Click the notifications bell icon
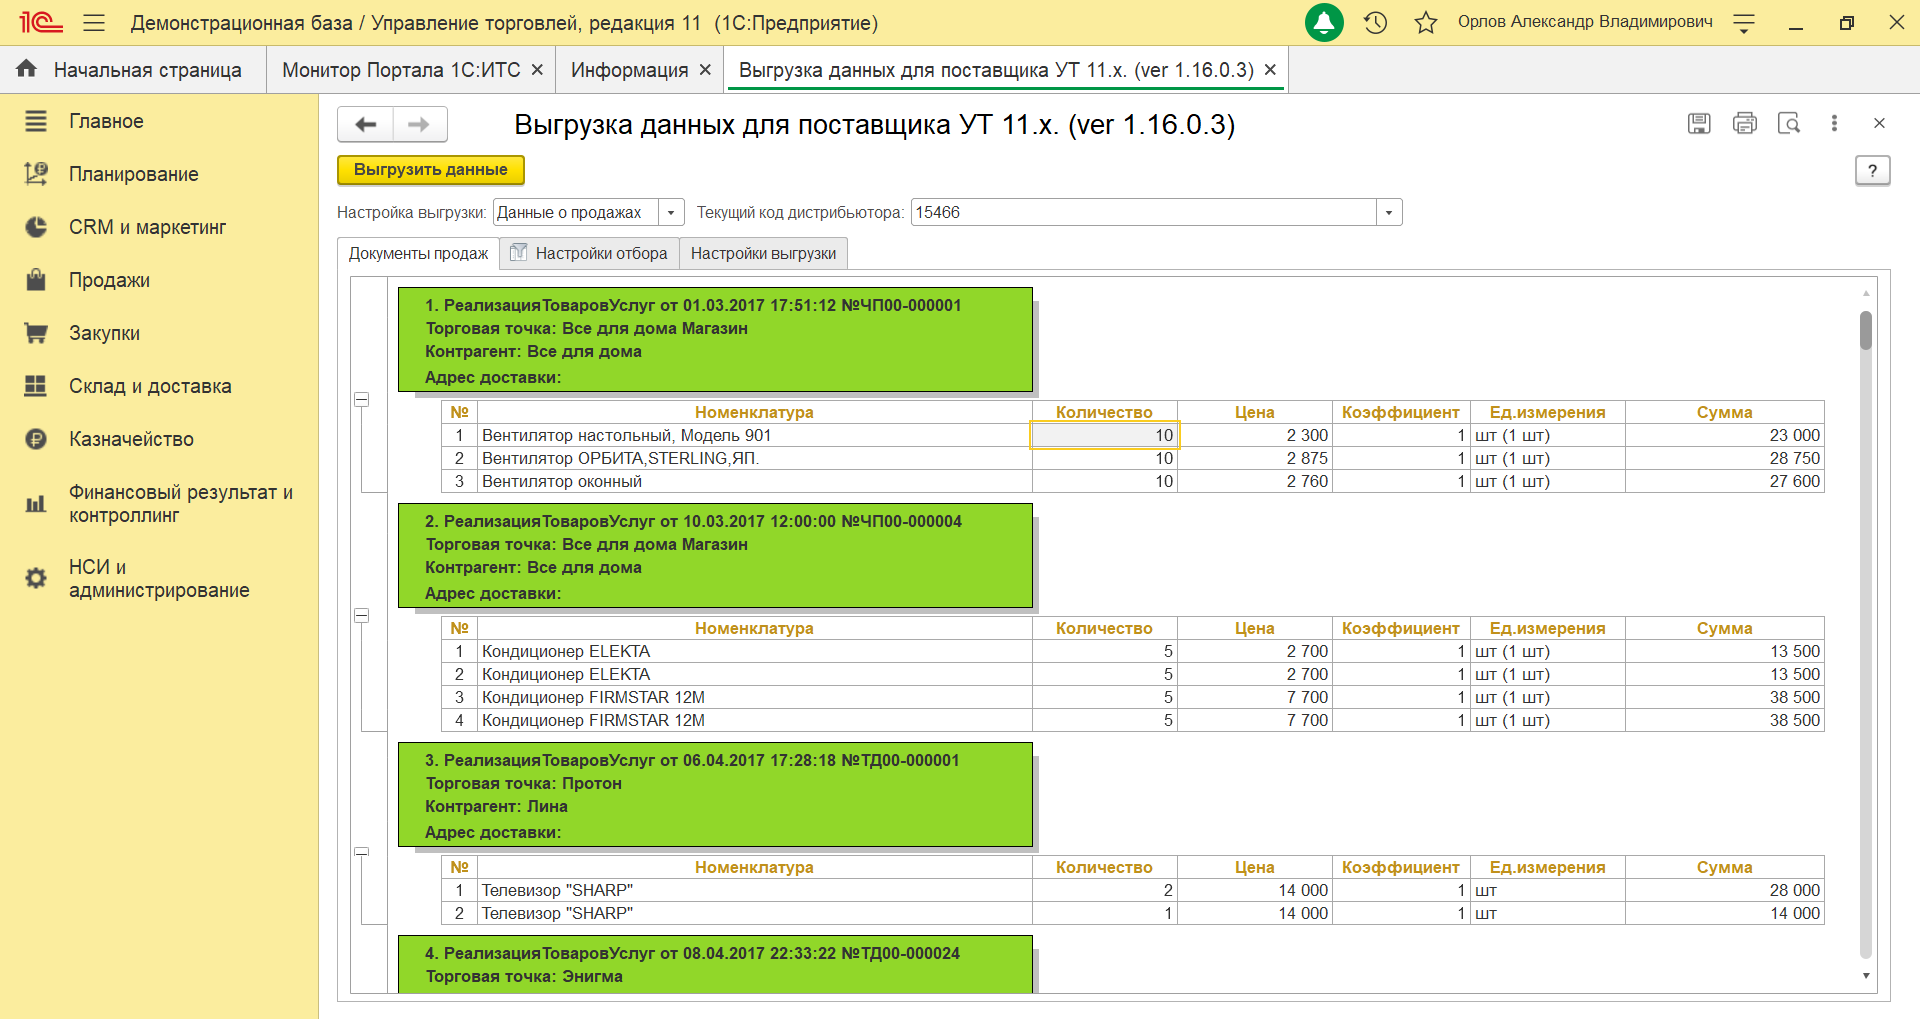 1324,23
